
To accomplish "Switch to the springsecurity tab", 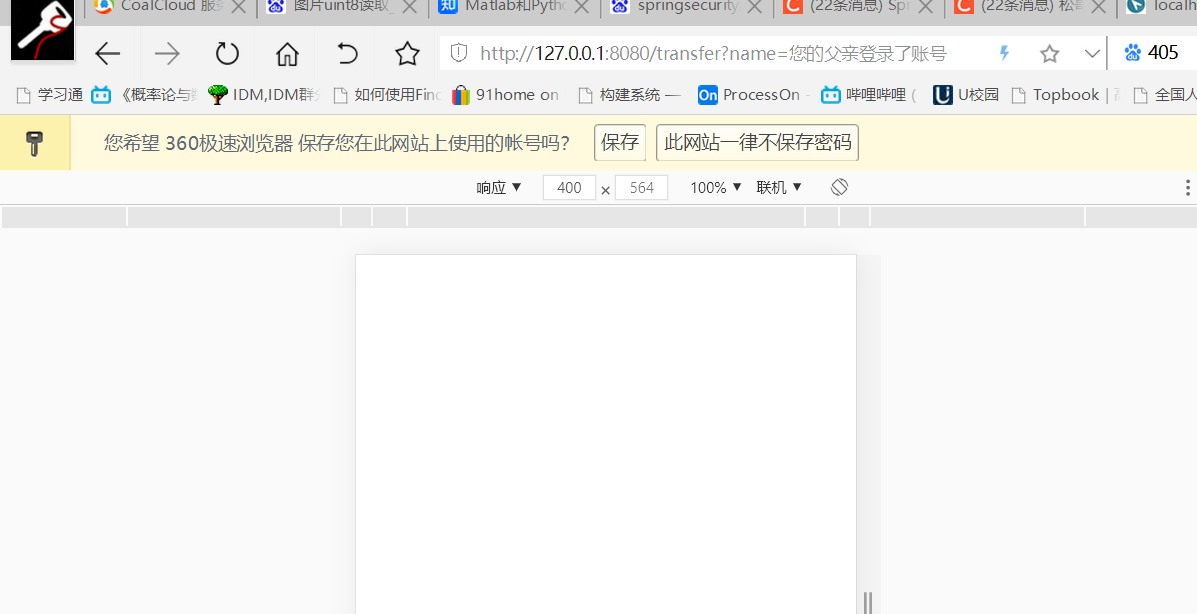I will (687, 7).
